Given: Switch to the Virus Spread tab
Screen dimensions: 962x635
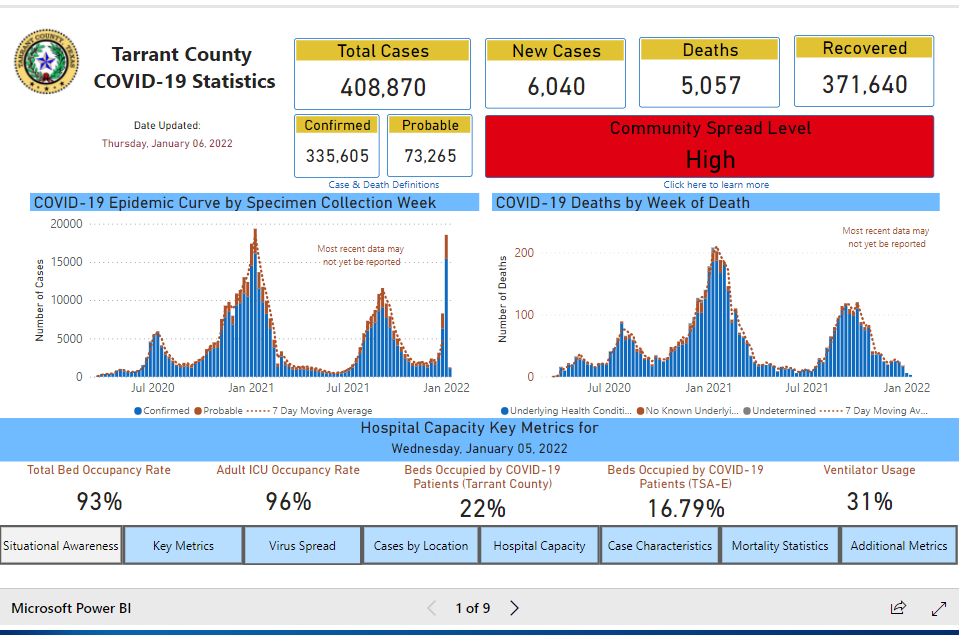Looking at the screenshot, I should pos(302,545).
